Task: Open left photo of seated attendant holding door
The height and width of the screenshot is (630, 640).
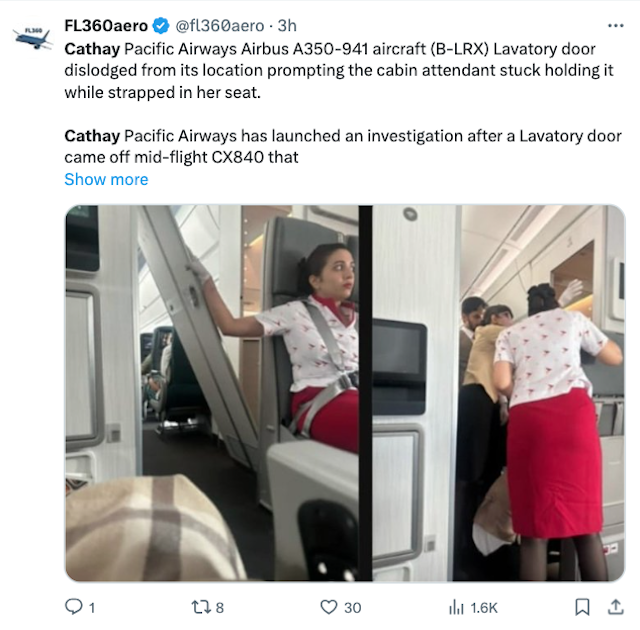Action: click(212, 393)
